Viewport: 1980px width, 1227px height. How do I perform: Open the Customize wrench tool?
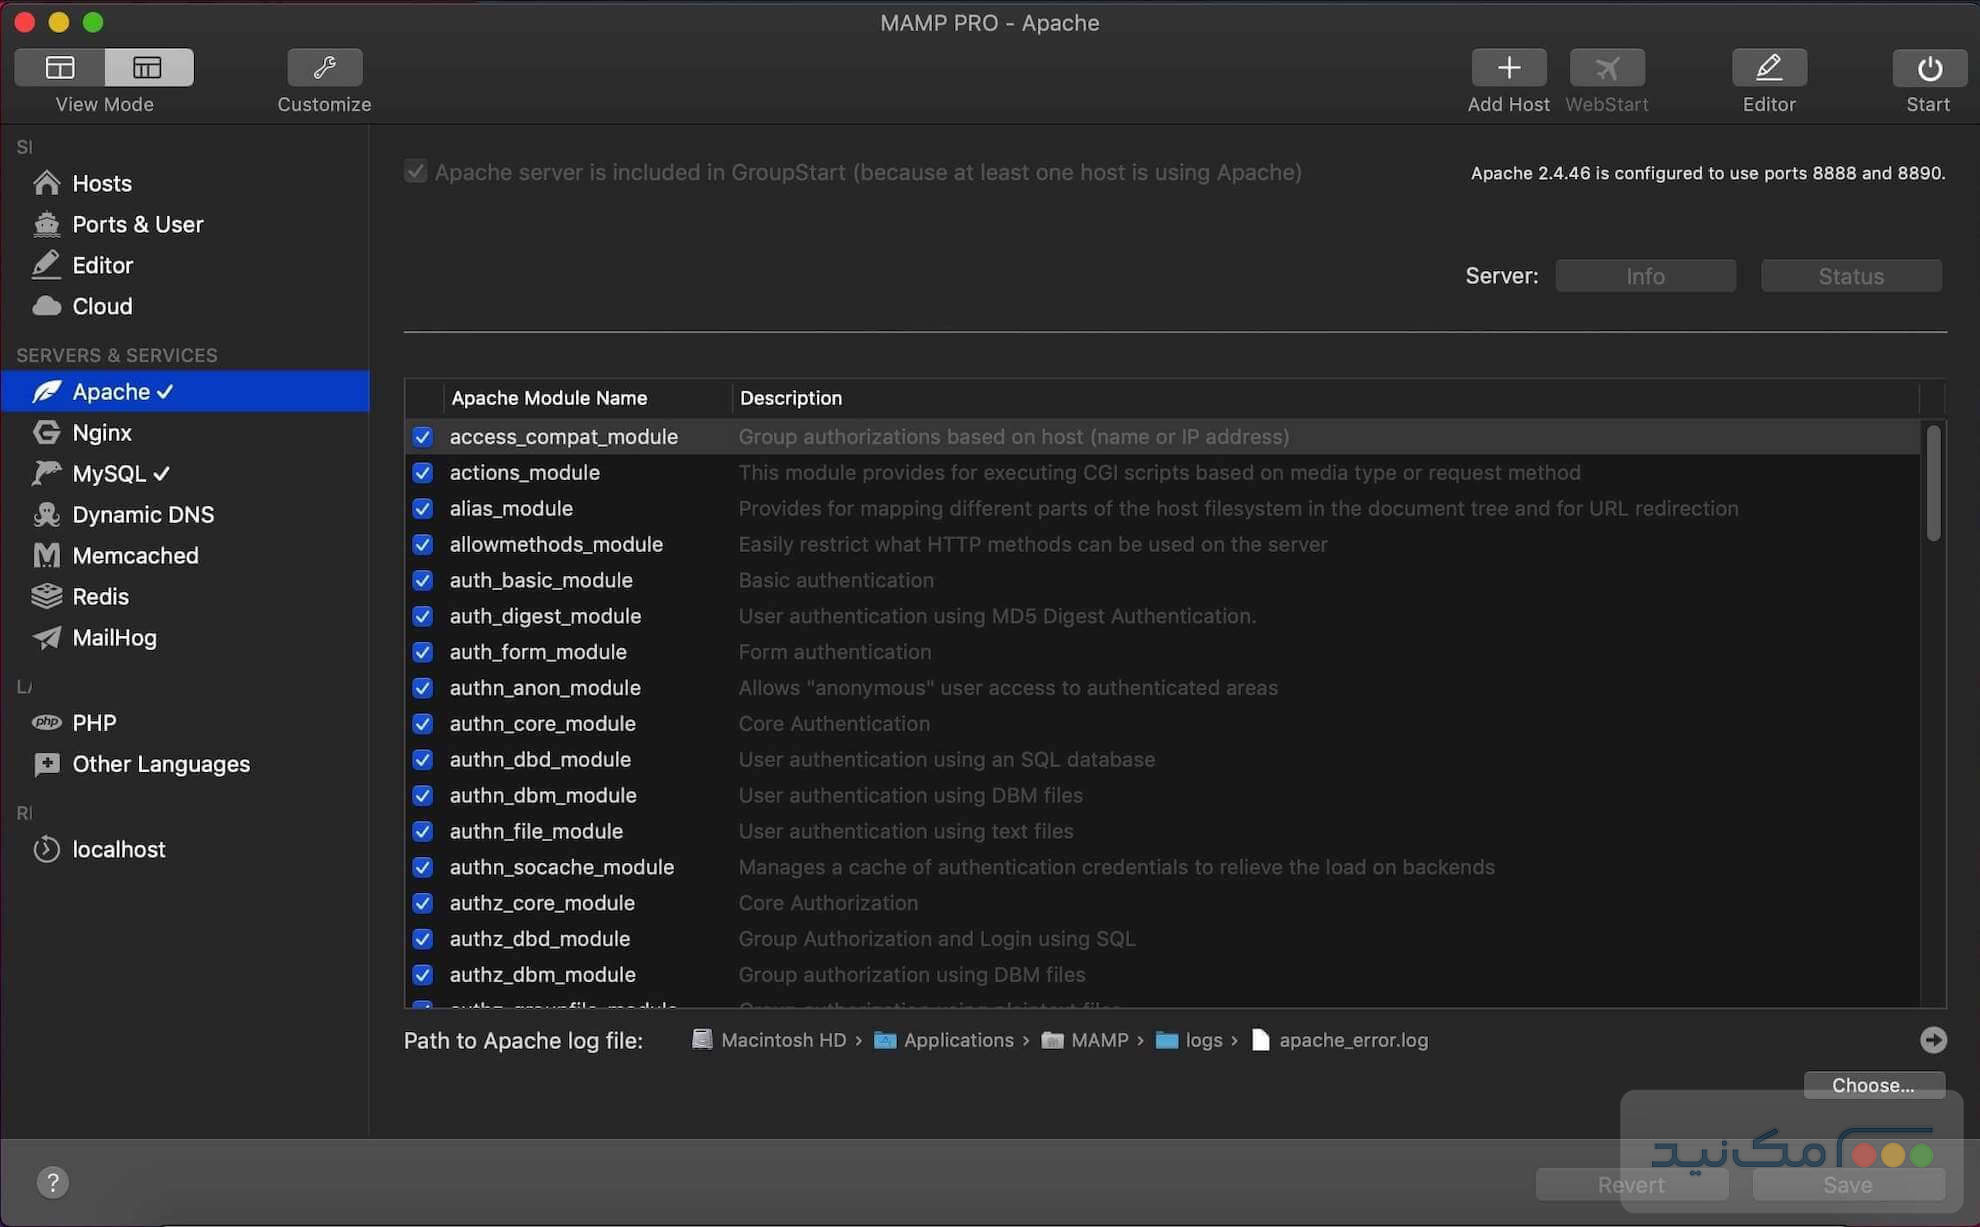(324, 68)
